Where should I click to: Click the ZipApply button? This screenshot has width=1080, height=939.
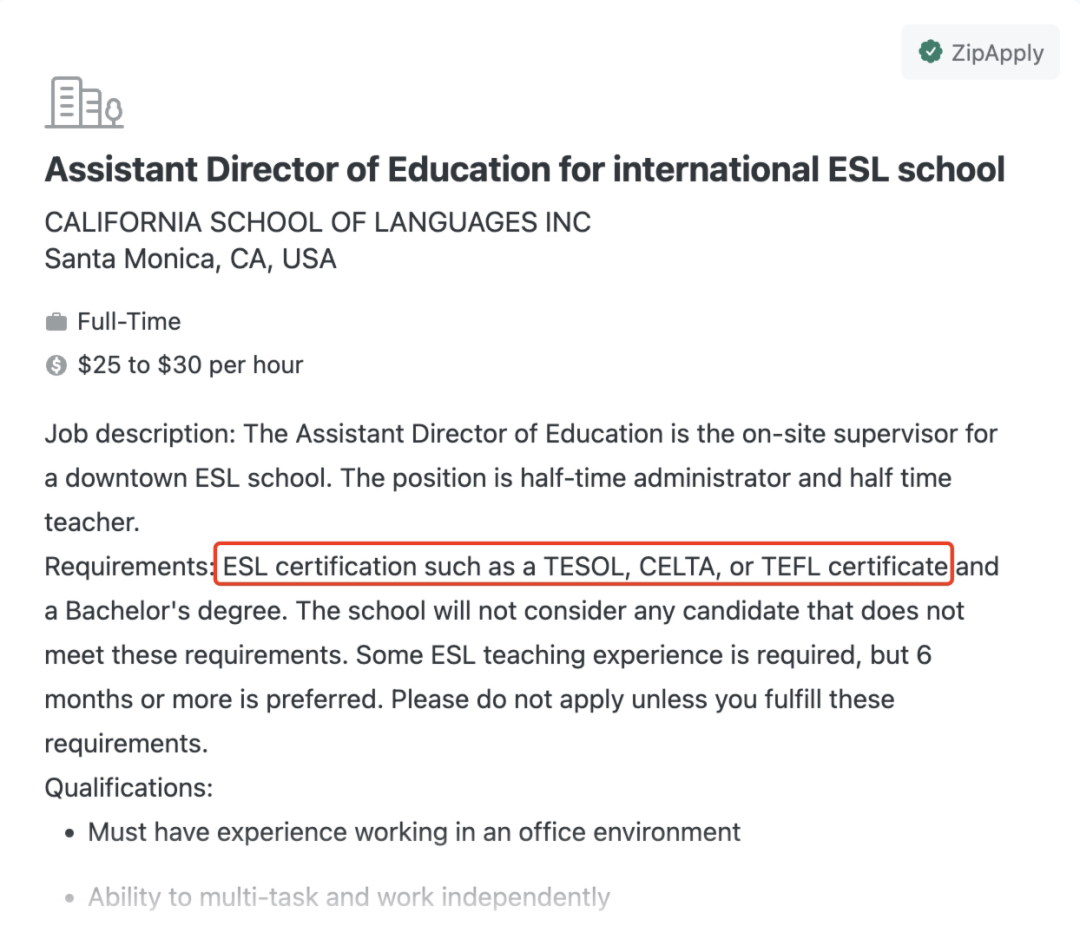tap(980, 52)
